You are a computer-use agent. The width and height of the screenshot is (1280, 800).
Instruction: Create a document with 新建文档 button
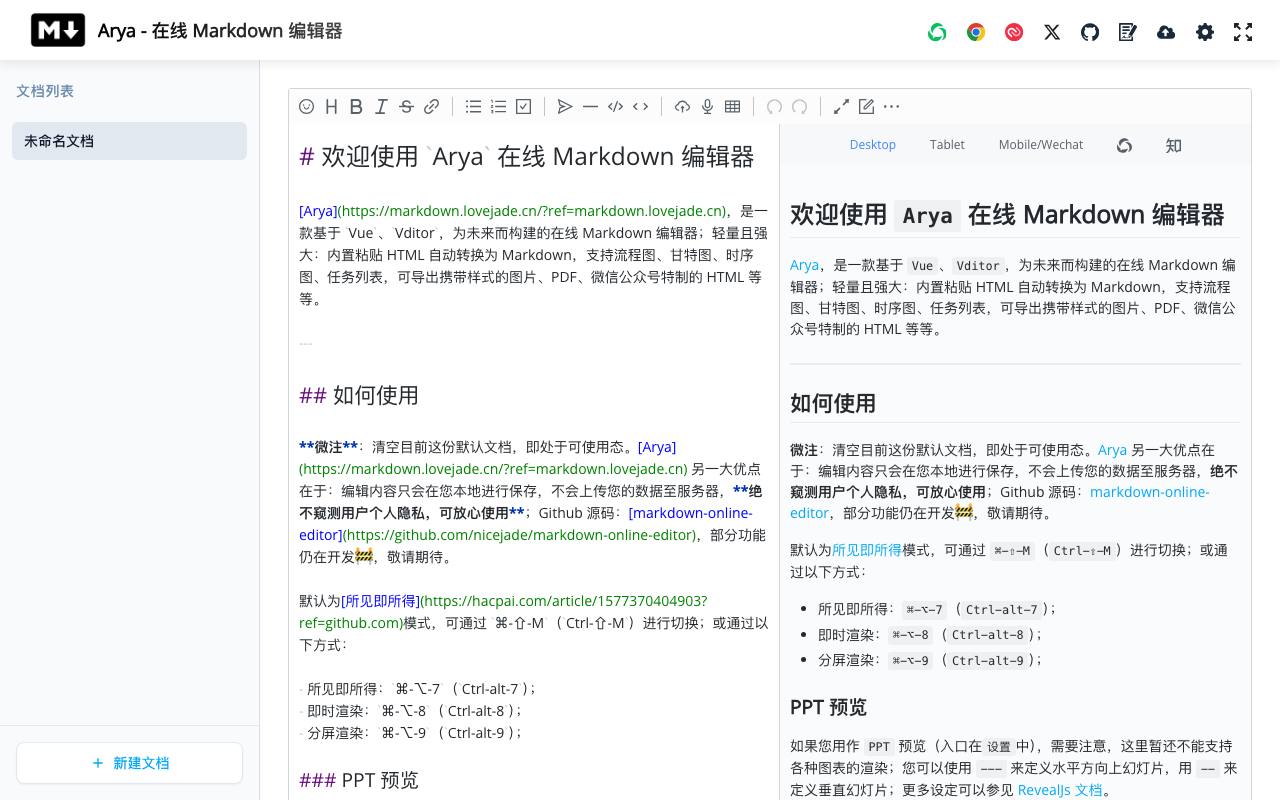129,763
